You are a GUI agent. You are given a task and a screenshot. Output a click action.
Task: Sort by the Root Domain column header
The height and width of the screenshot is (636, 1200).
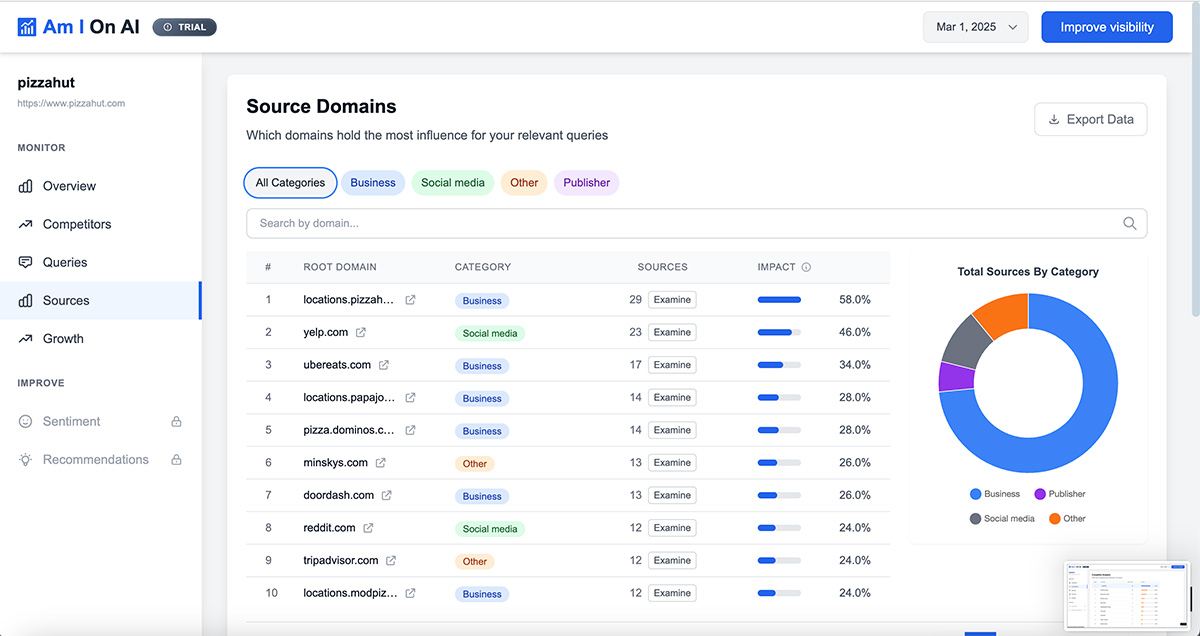pos(340,267)
